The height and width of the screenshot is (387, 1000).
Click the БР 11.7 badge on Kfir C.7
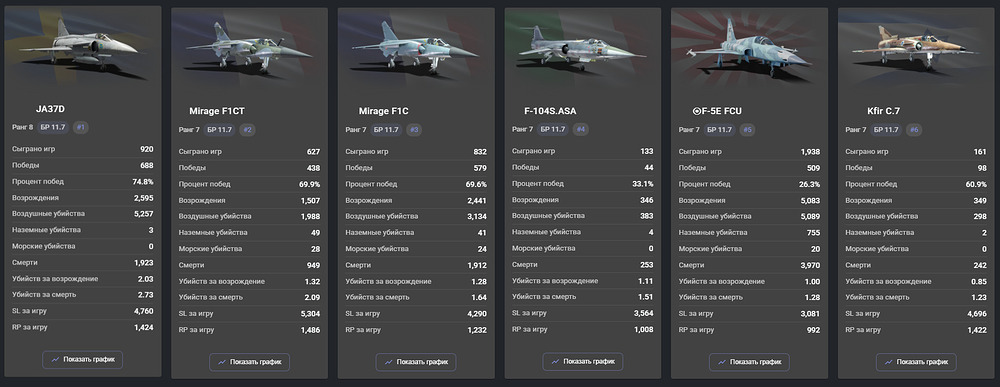coord(886,130)
